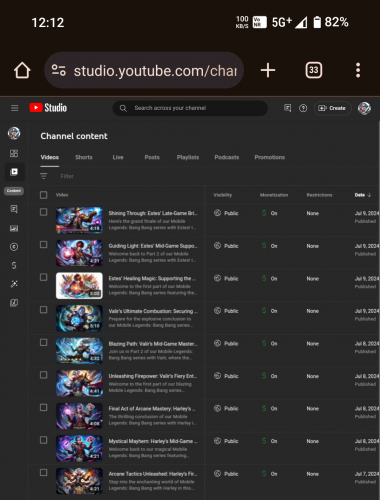Click the browser address bar URL
This screenshot has height=500, width=380.
pyautogui.click(x=155, y=71)
